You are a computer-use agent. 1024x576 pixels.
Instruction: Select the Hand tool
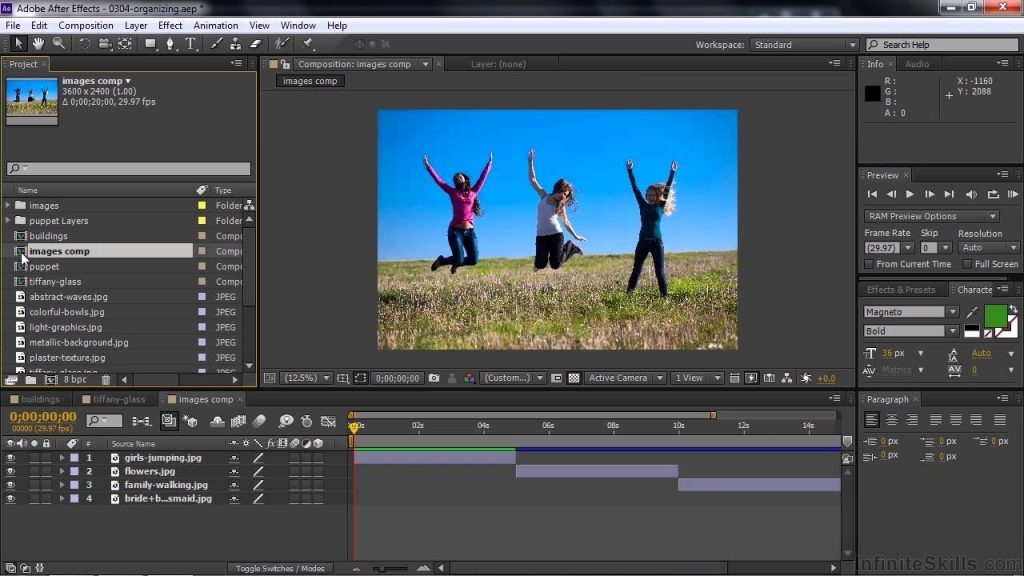click(38, 44)
